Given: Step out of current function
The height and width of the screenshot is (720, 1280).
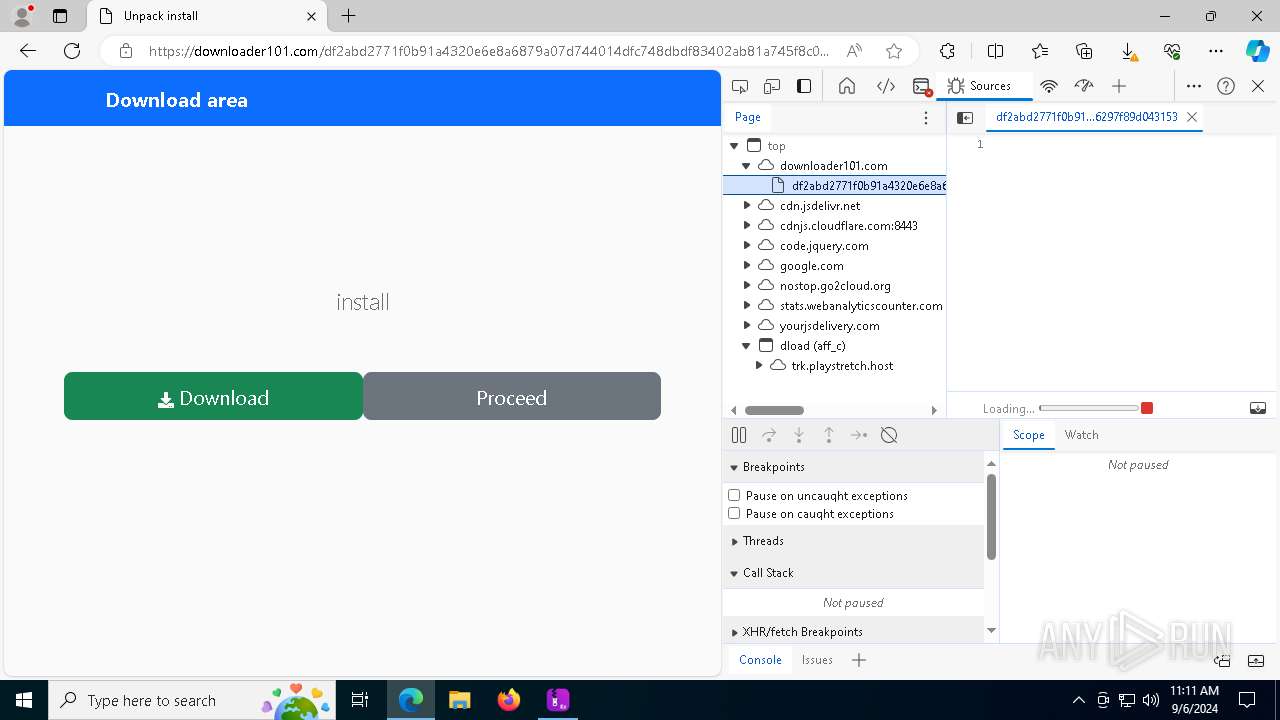Looking at the screenshot, I should point(829,435).
